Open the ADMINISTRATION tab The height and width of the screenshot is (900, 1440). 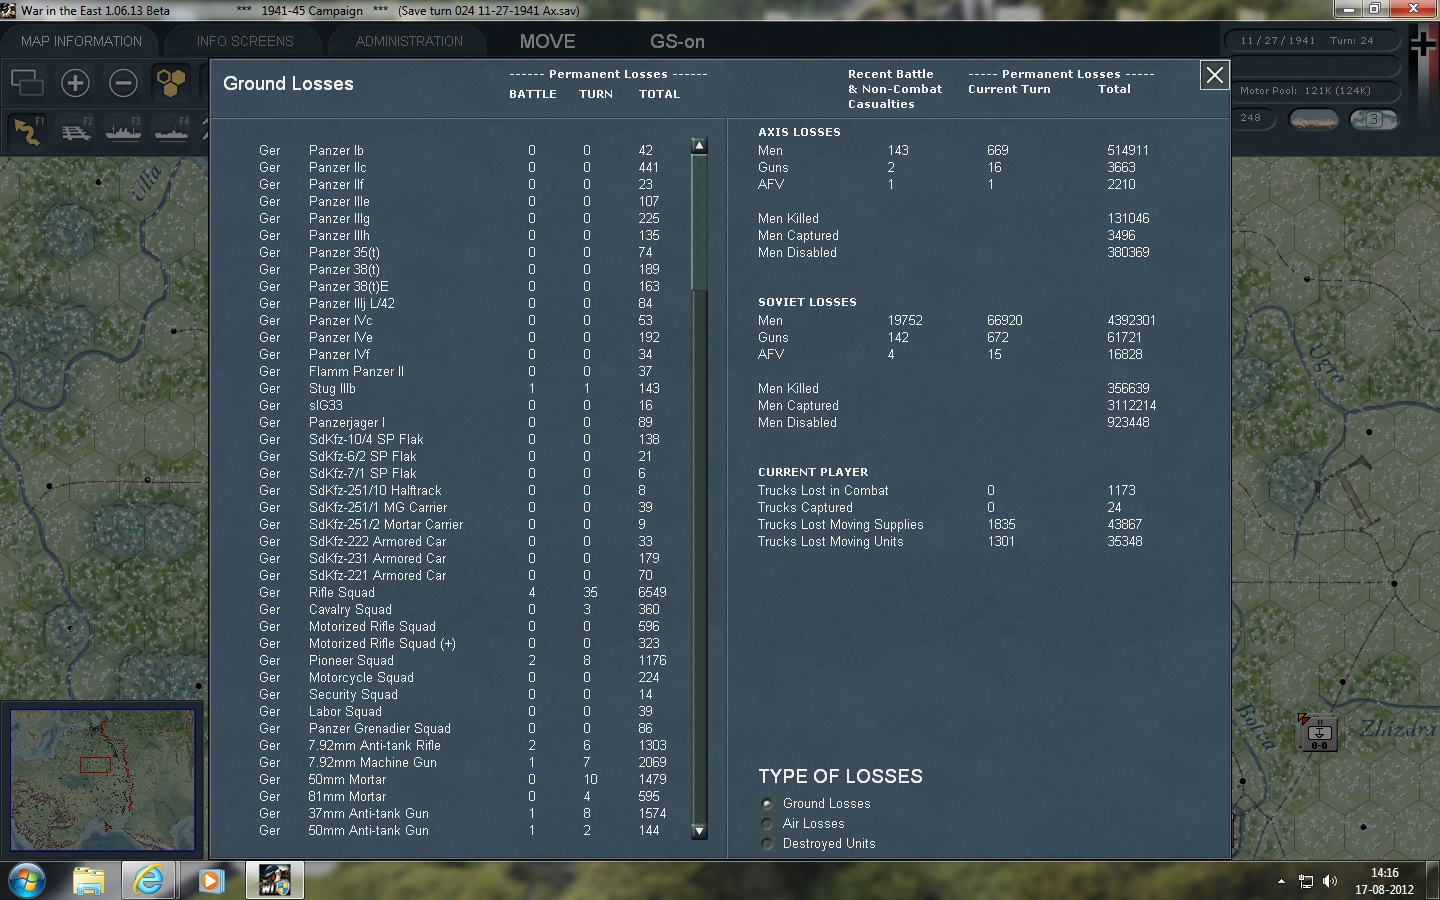click(409, 41)
